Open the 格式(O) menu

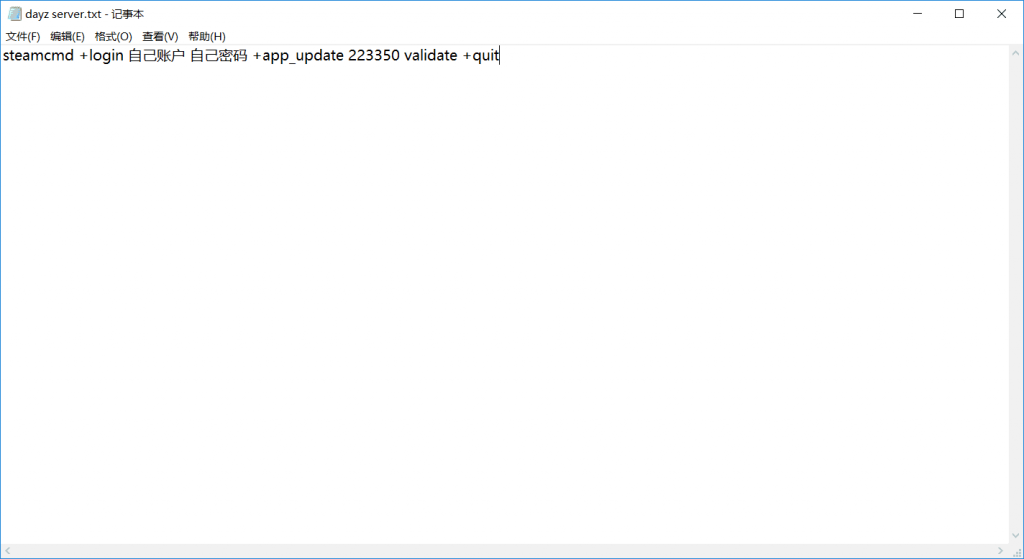pos(113,37)
